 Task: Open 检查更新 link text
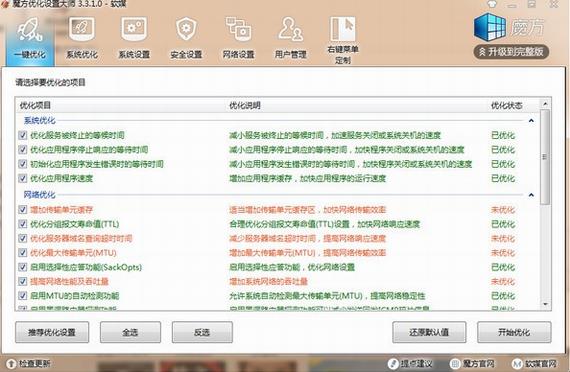tap(35, 363)
